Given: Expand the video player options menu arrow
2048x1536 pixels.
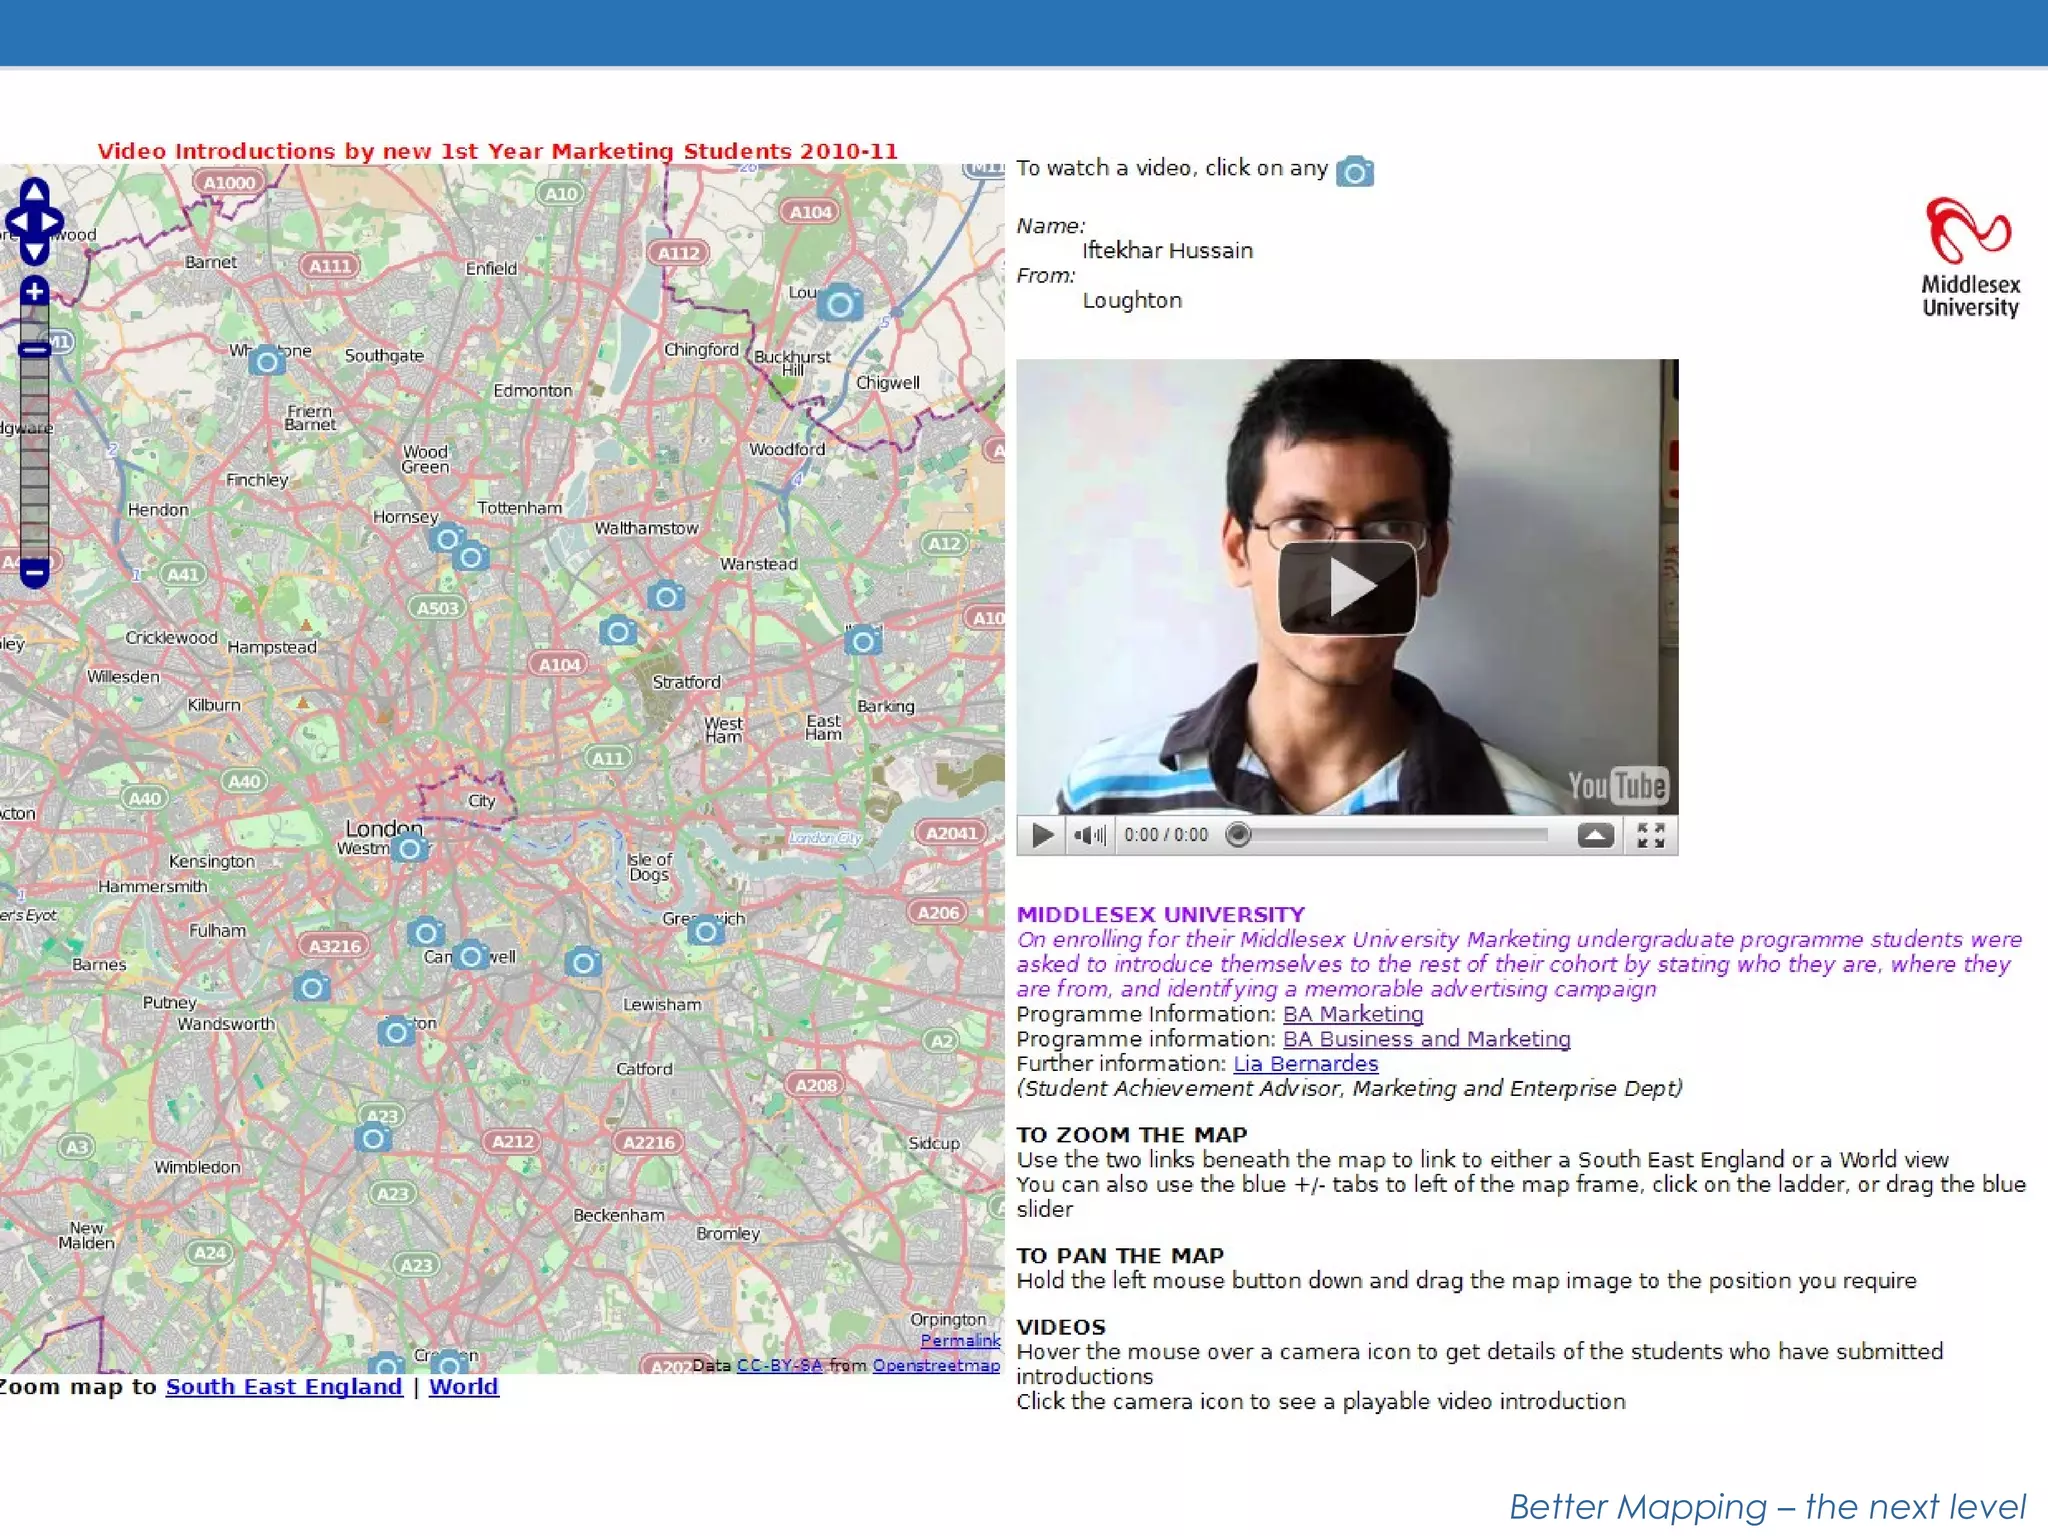Looking at the screenshot, I should [1595, 835].
